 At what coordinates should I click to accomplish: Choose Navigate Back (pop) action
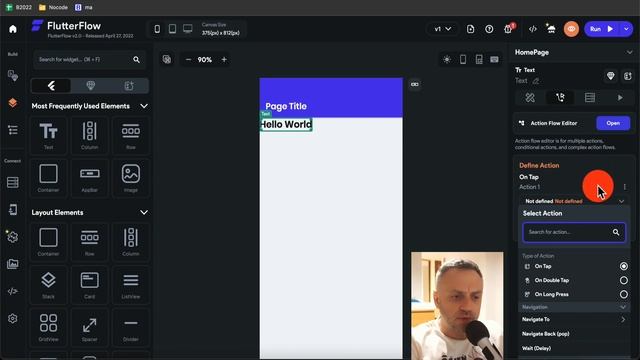pyautogui.click(x=546, y=334)
